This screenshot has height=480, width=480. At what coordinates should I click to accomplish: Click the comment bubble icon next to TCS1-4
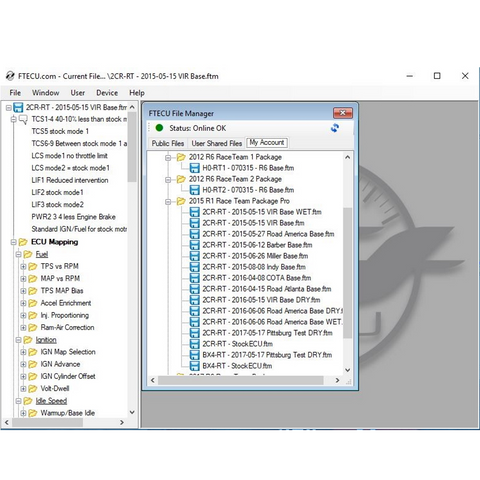tap(23, 119)
